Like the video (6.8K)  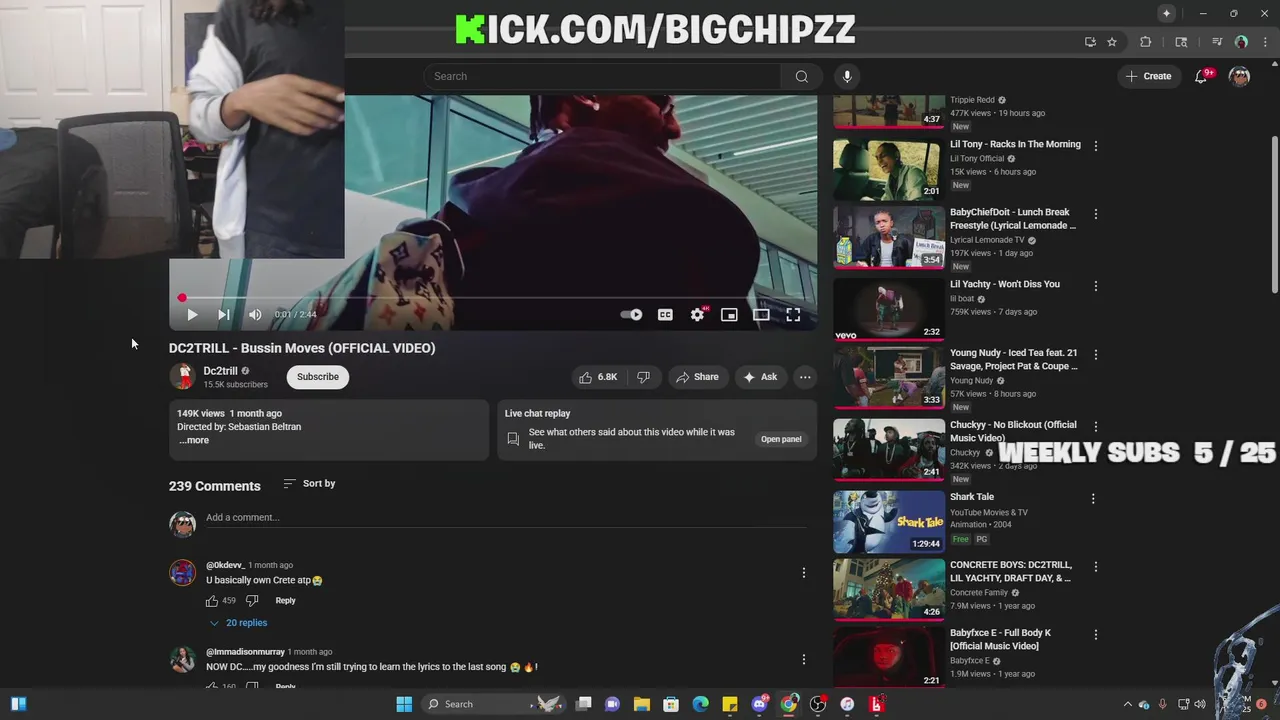598,377
